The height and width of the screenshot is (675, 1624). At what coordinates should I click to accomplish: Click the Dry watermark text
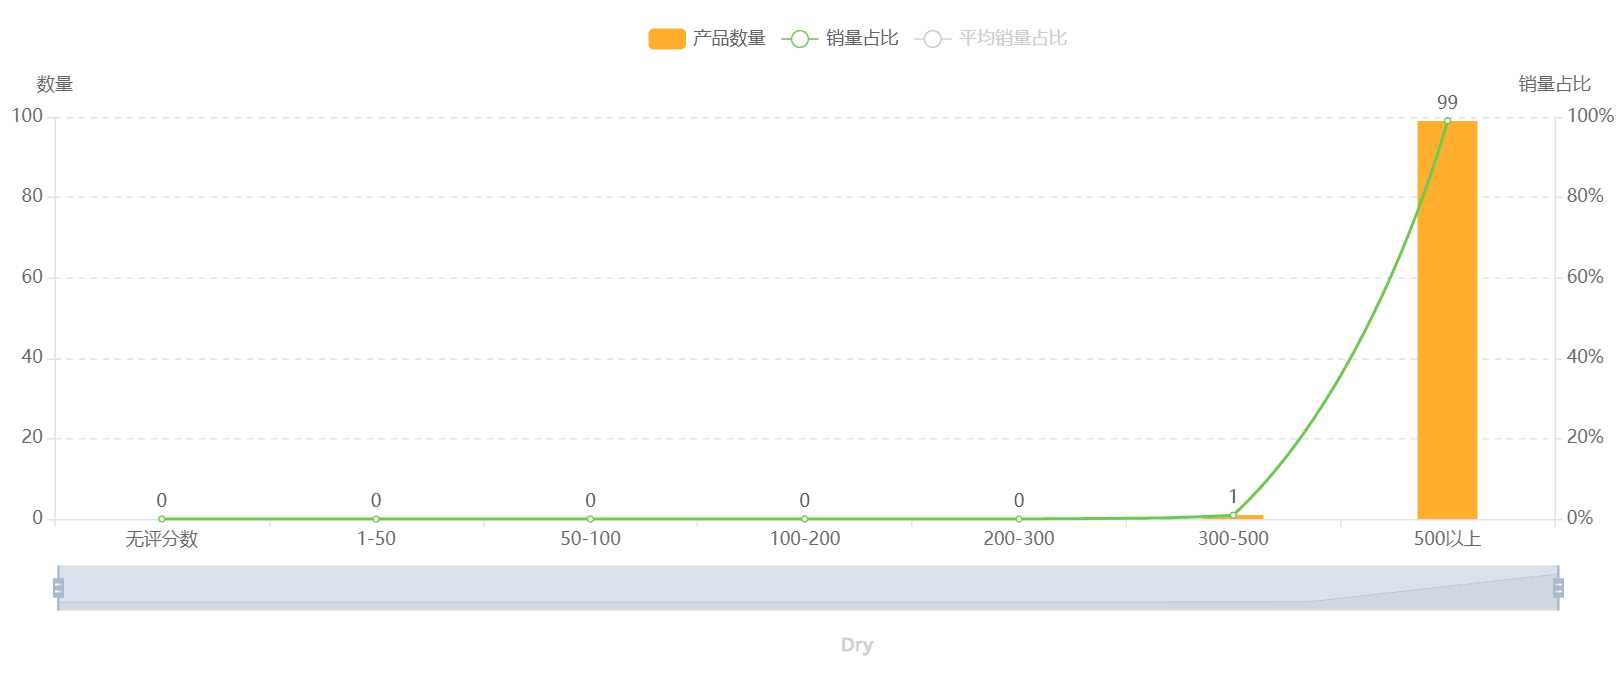click(x=857, y=645)
